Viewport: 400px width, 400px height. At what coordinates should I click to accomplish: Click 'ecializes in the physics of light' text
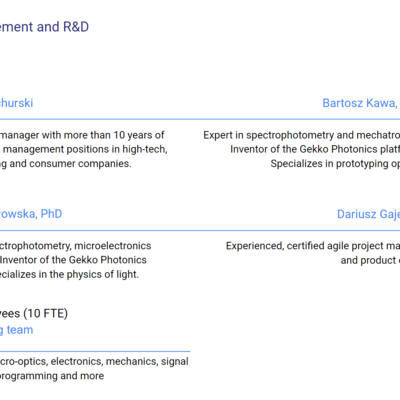[x=69, y=274]
